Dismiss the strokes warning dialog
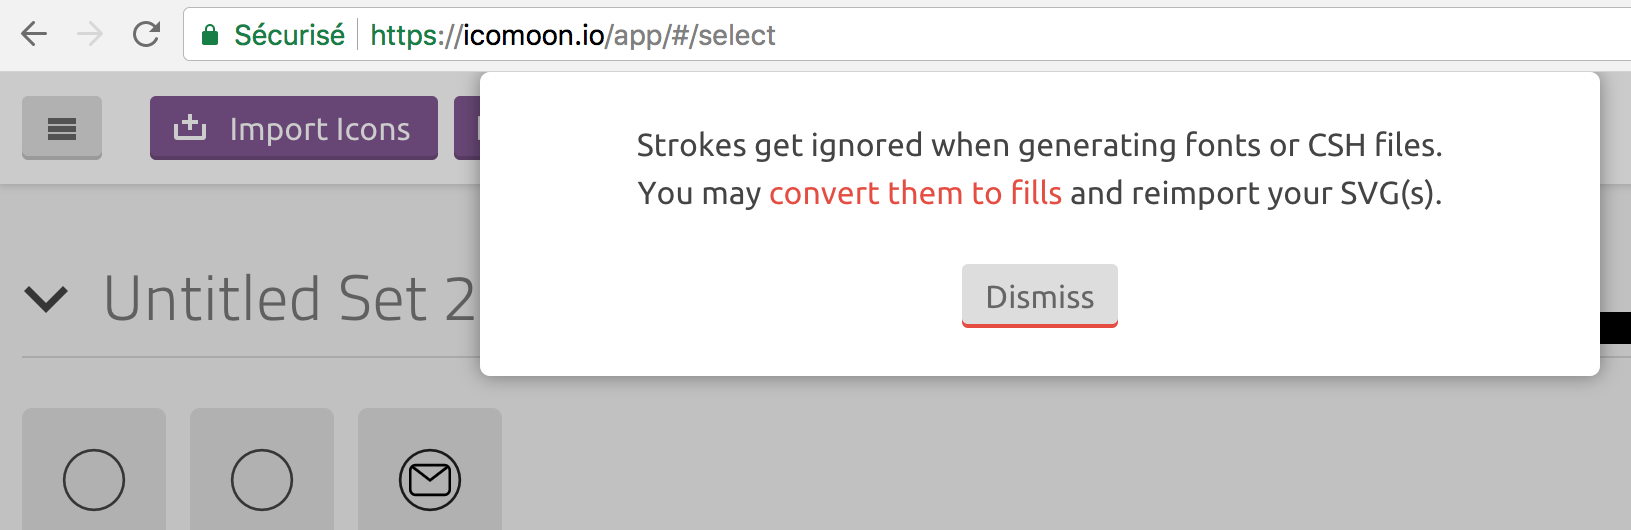Screen dimensions: 1631x530 [1040, 296]
